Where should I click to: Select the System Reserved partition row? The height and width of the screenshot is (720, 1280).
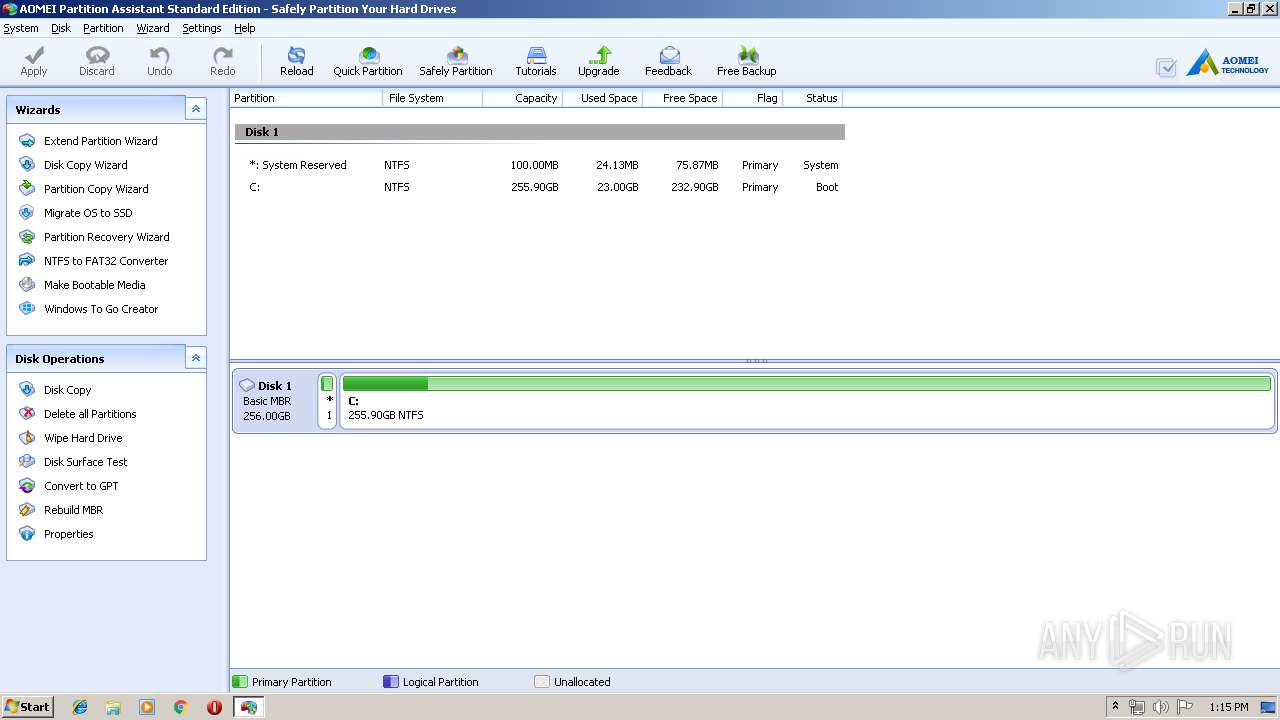[x=540, y=165]
